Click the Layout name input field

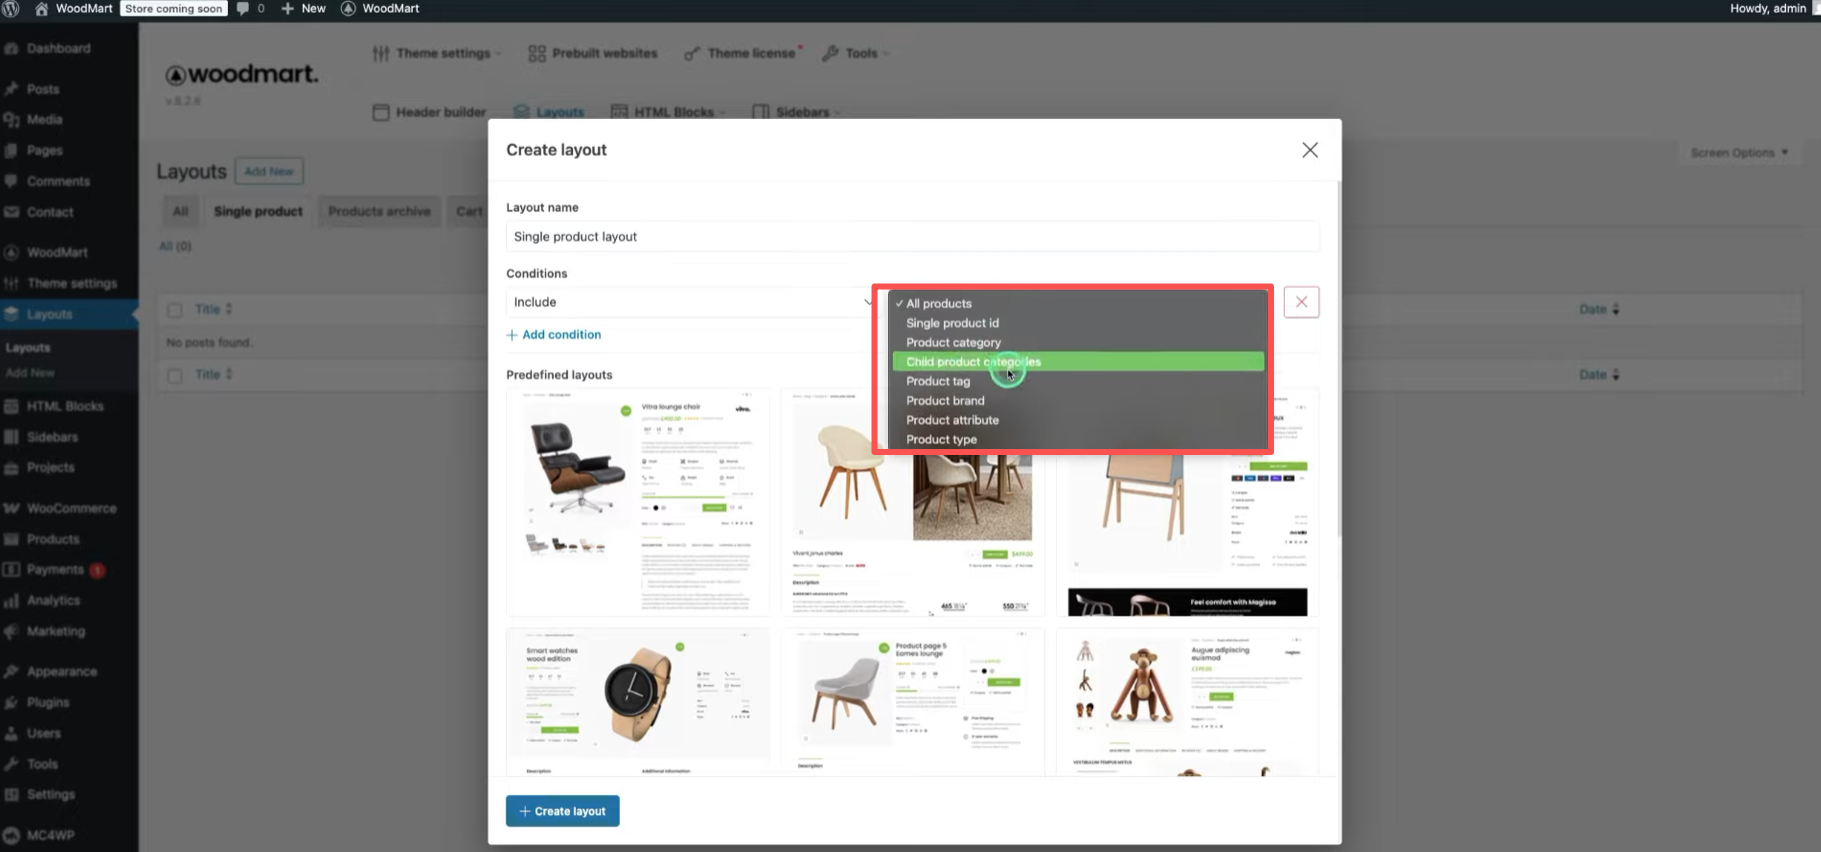tap(912, 237)
